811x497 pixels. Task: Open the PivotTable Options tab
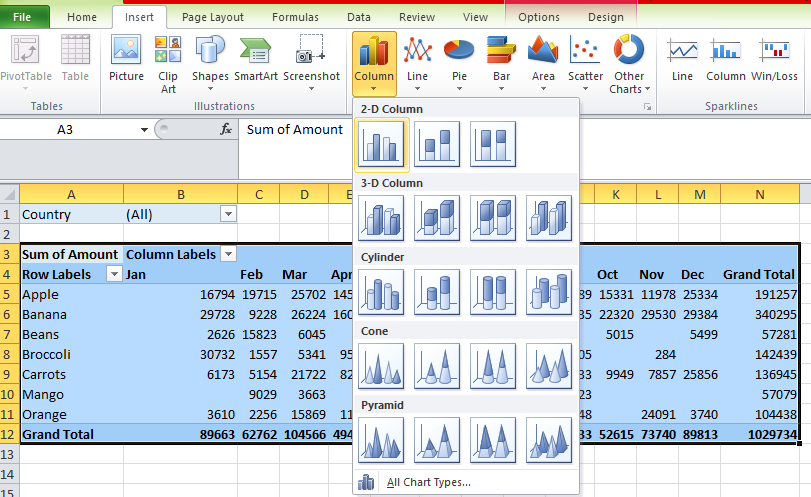[x=539, y=17]
